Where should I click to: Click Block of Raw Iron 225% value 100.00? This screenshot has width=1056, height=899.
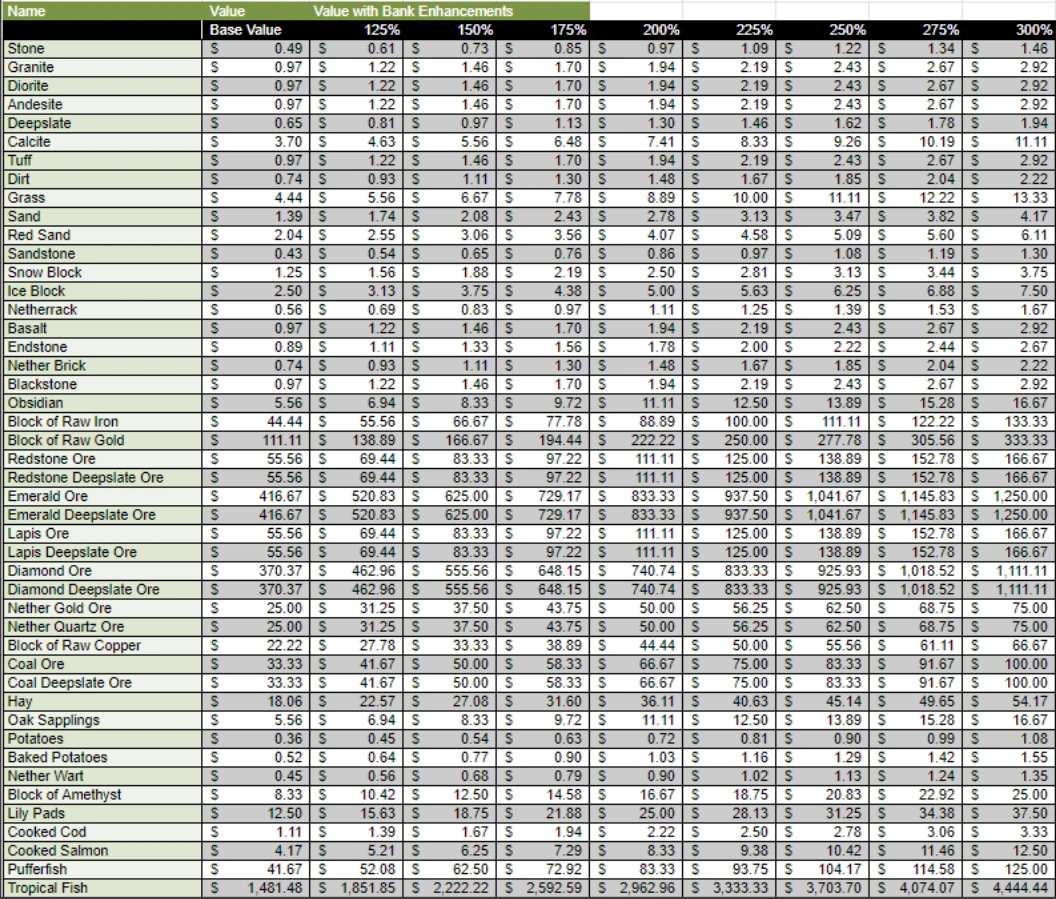(x=729, y=422)
